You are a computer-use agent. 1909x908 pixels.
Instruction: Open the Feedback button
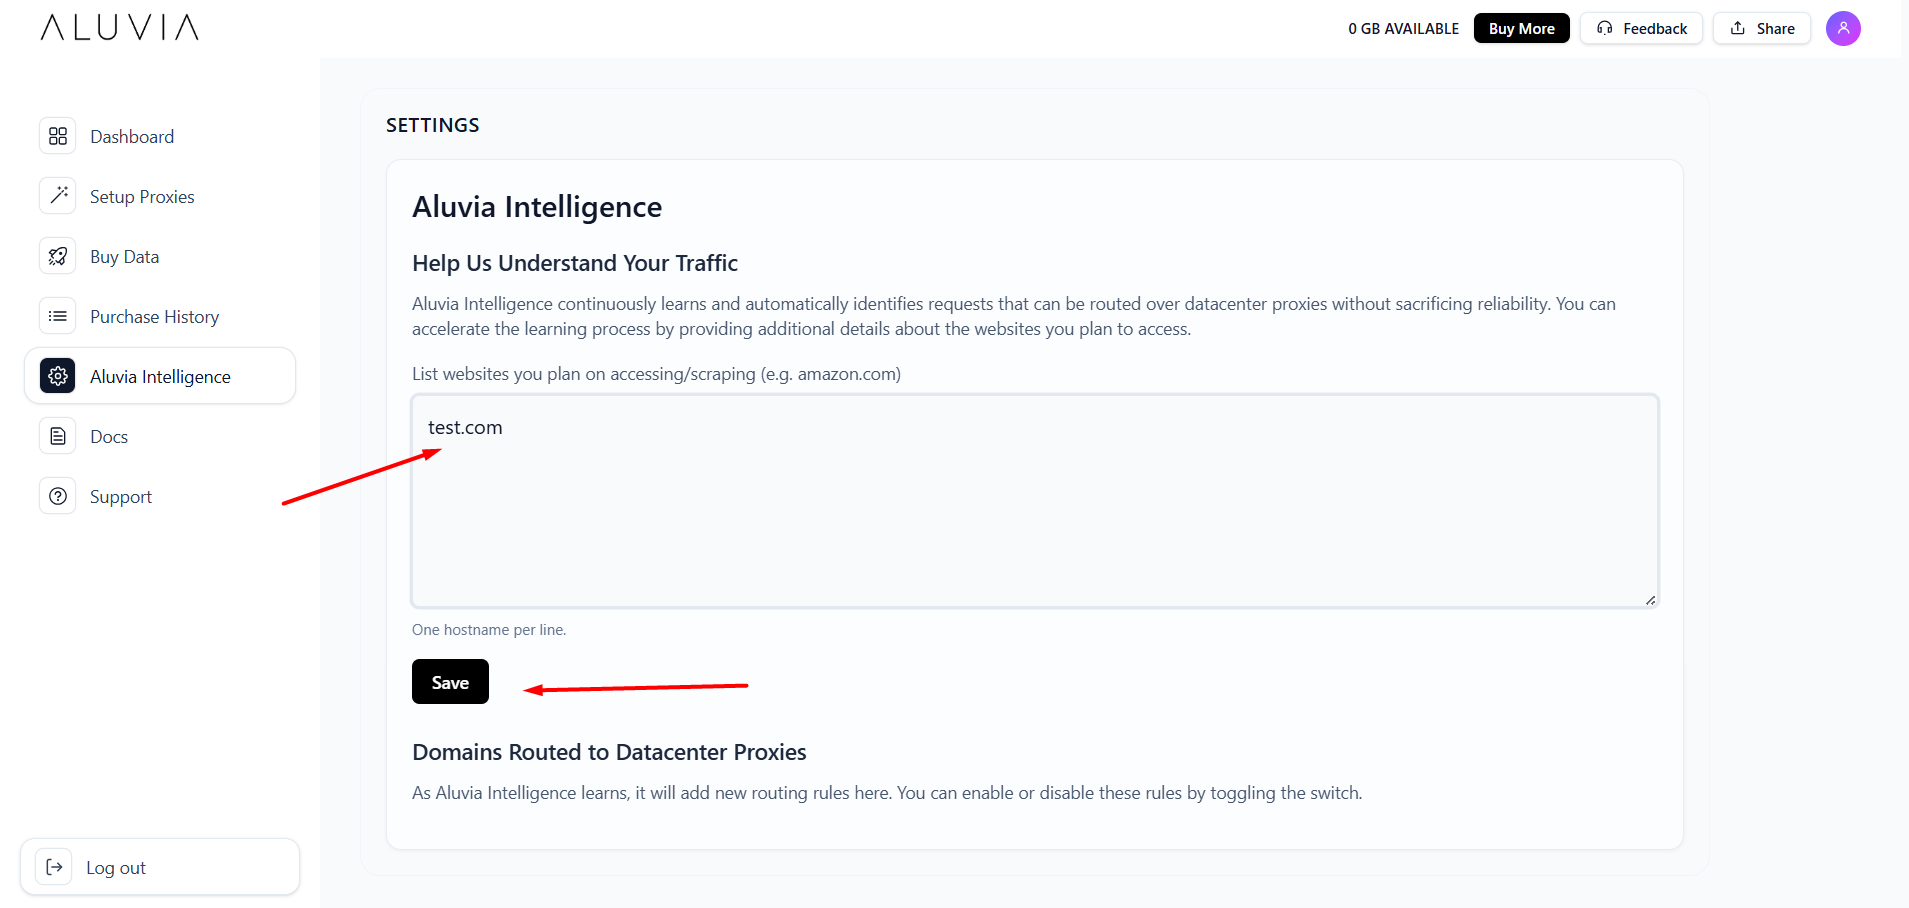[x=1641, y=28]
